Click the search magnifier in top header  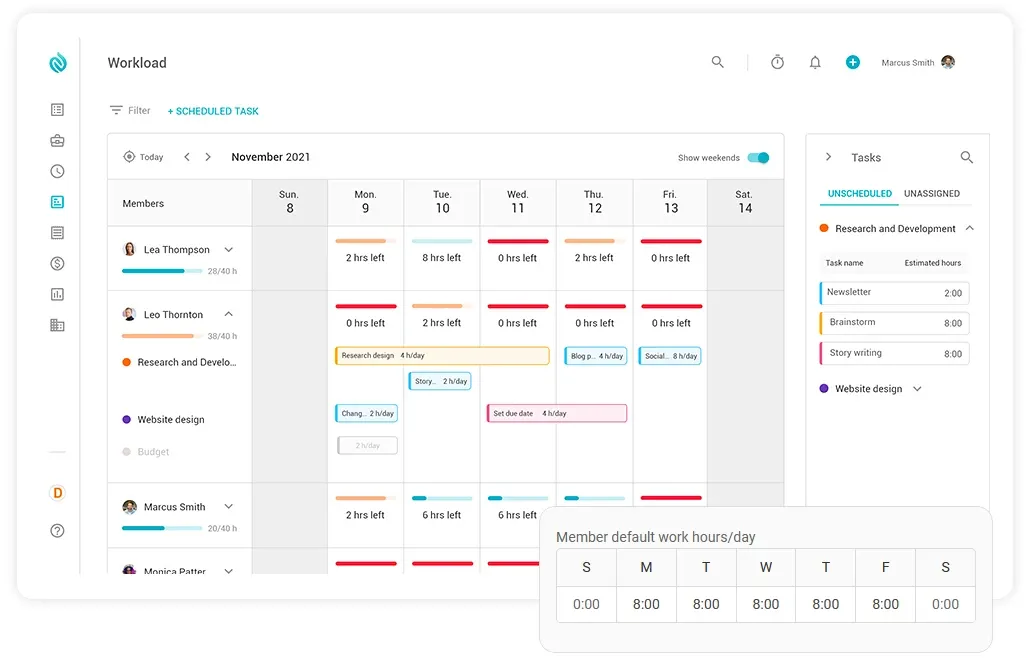pyautogui.click(x=717, y=62)
